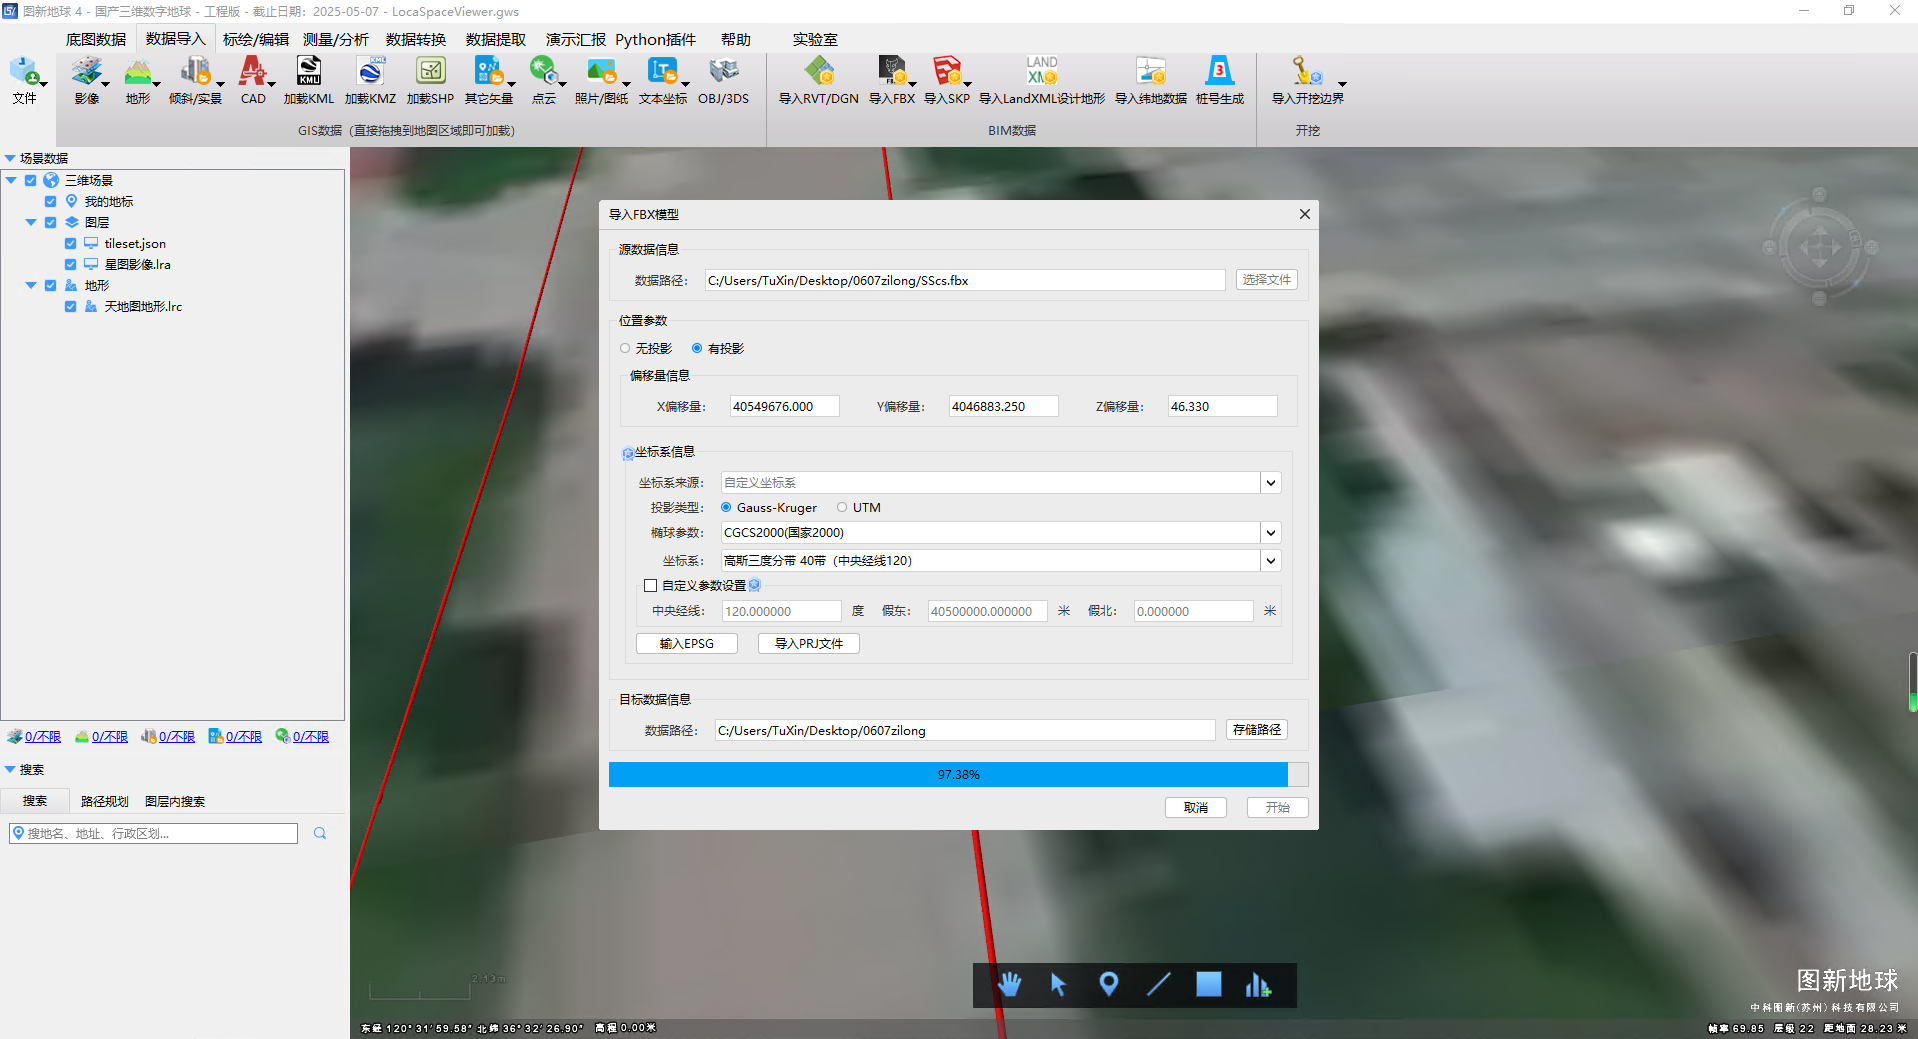Screen dimensions: 1918x1039
Task: Select the 加载SHP tool
Action: [431, 80]
